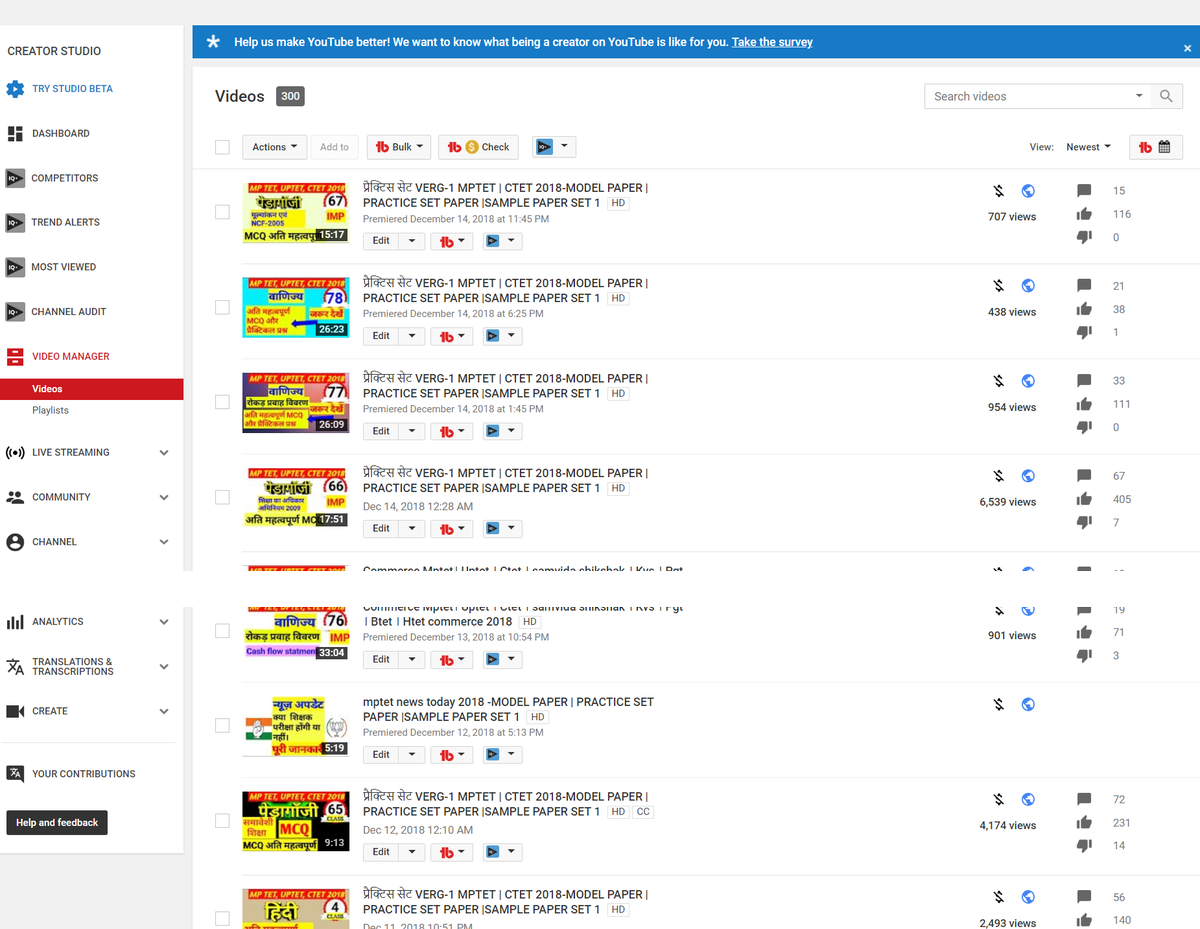The height and width of the screenshot is (929, 1200).
Task: Click the search magnifier button
Action: [1166, 96]
